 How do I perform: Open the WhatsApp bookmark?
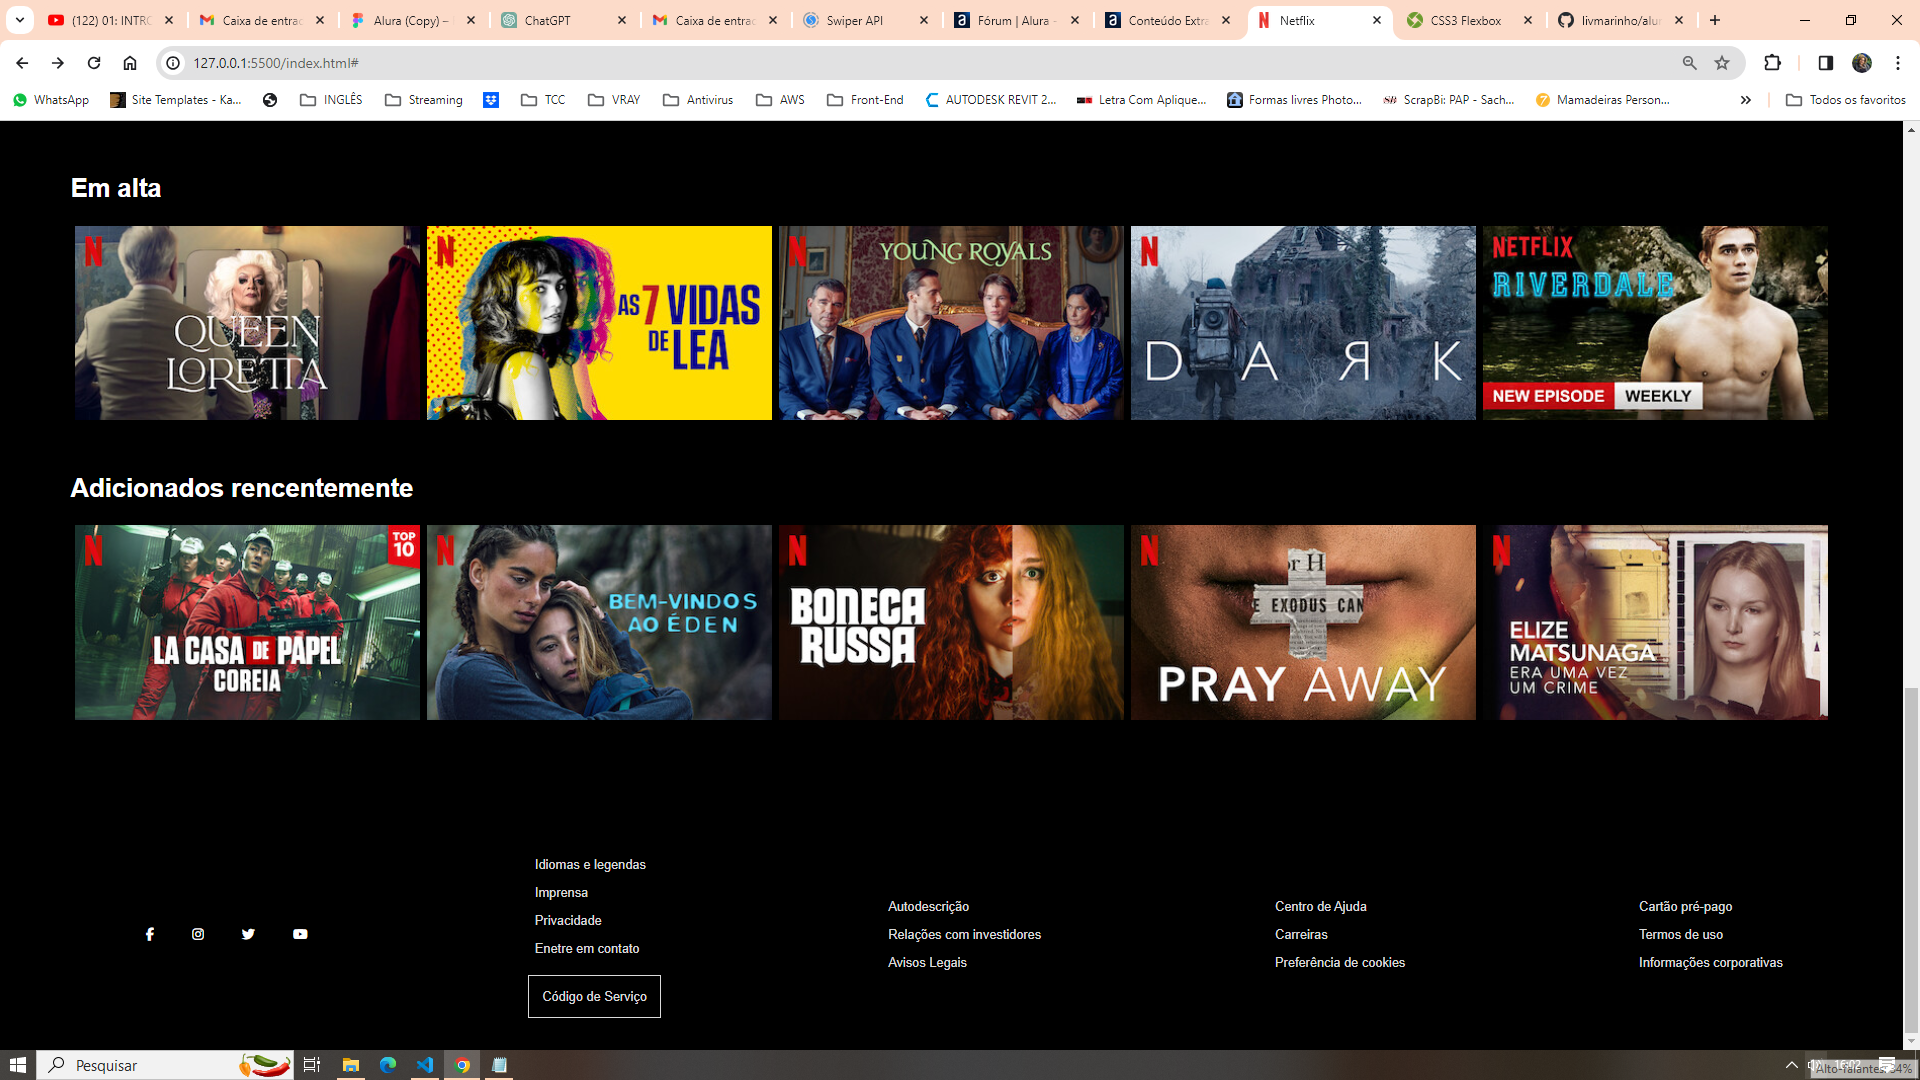click(x=51, y=100)
